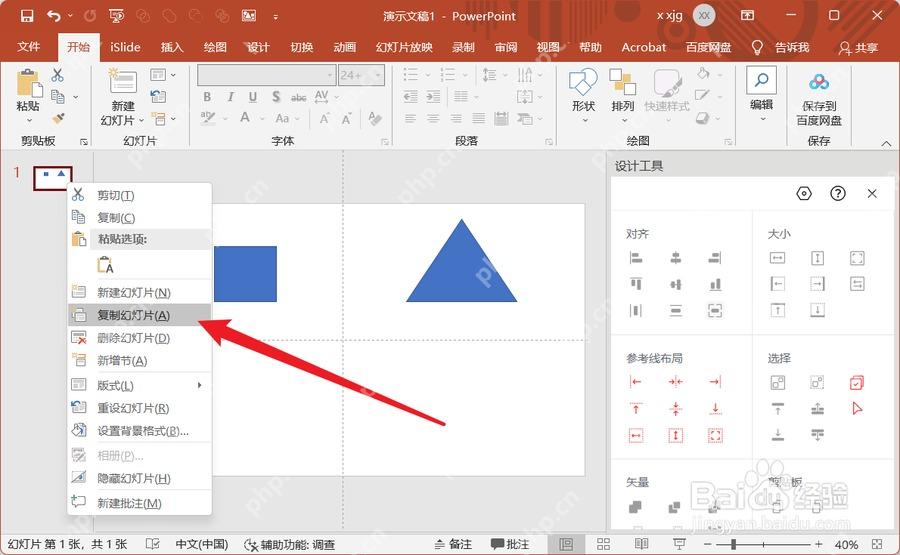The height and width of the screenshot is (555, 900).
Task: Click the align left icon under 对齐
Action: (x=636, y=258)
